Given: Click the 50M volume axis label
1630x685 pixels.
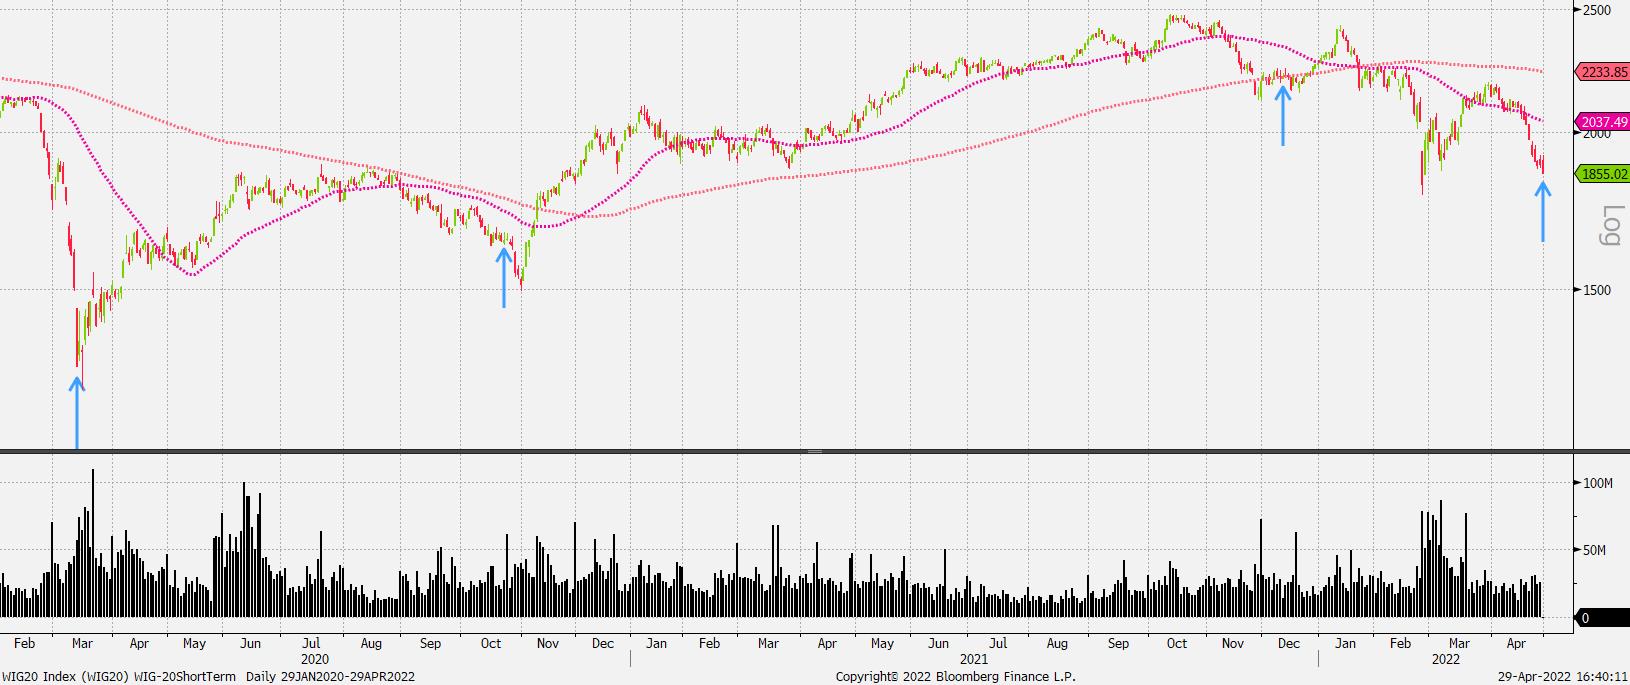Looking at the screenshot, I should click(1594, 550).
